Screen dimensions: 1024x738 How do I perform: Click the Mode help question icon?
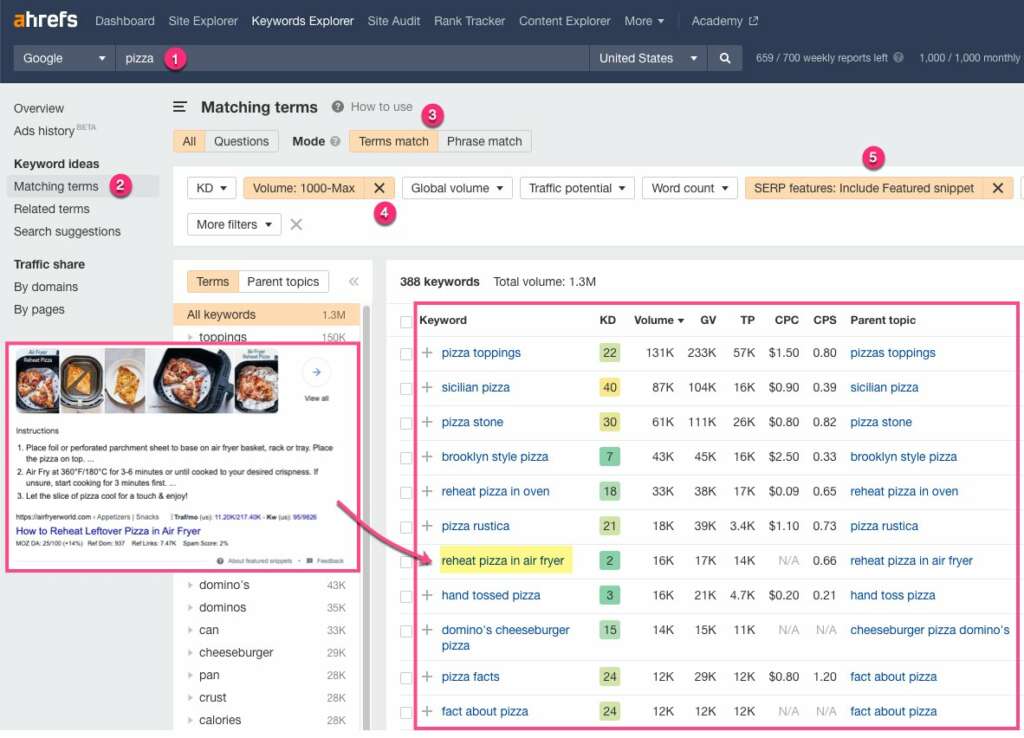click(x=335, y=141)
